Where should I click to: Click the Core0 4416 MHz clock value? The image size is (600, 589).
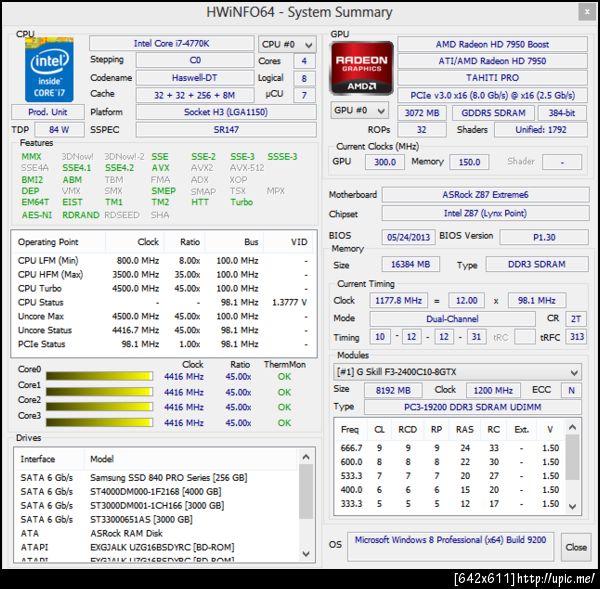pos(184,377)
